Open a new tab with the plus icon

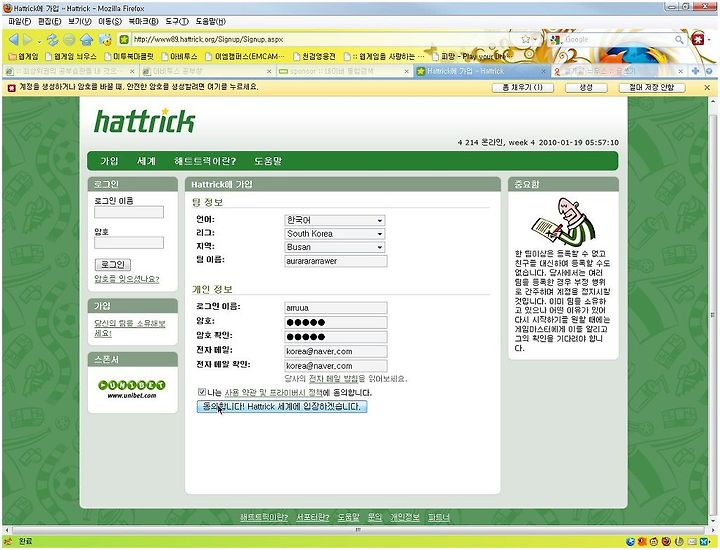coord(695,71)
